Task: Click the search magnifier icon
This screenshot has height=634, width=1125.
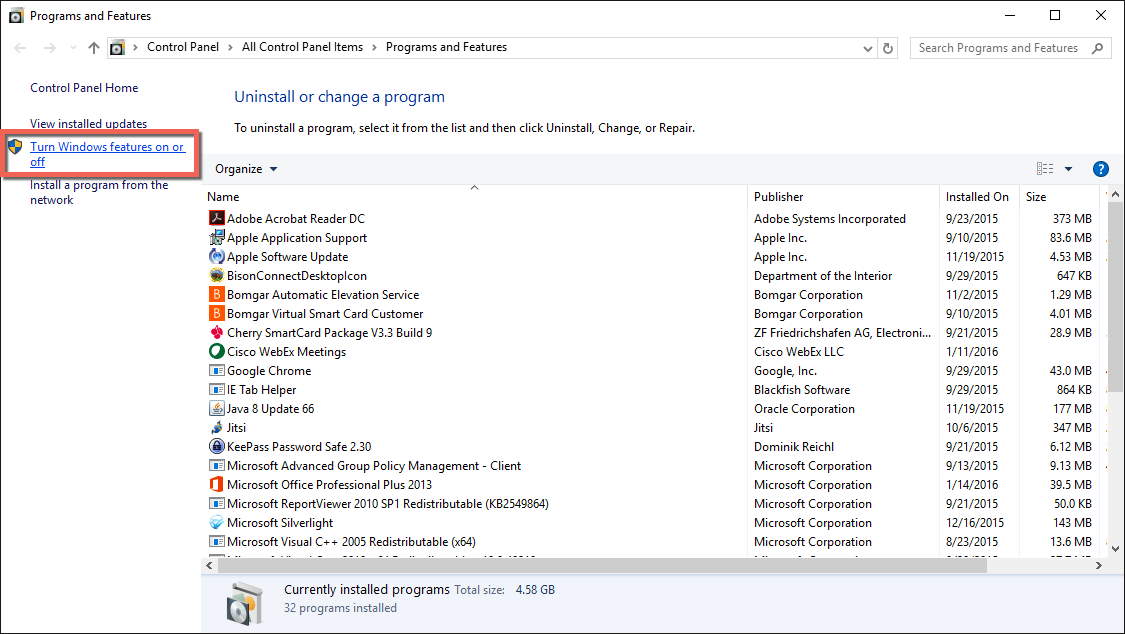Action: point(1097,48)
